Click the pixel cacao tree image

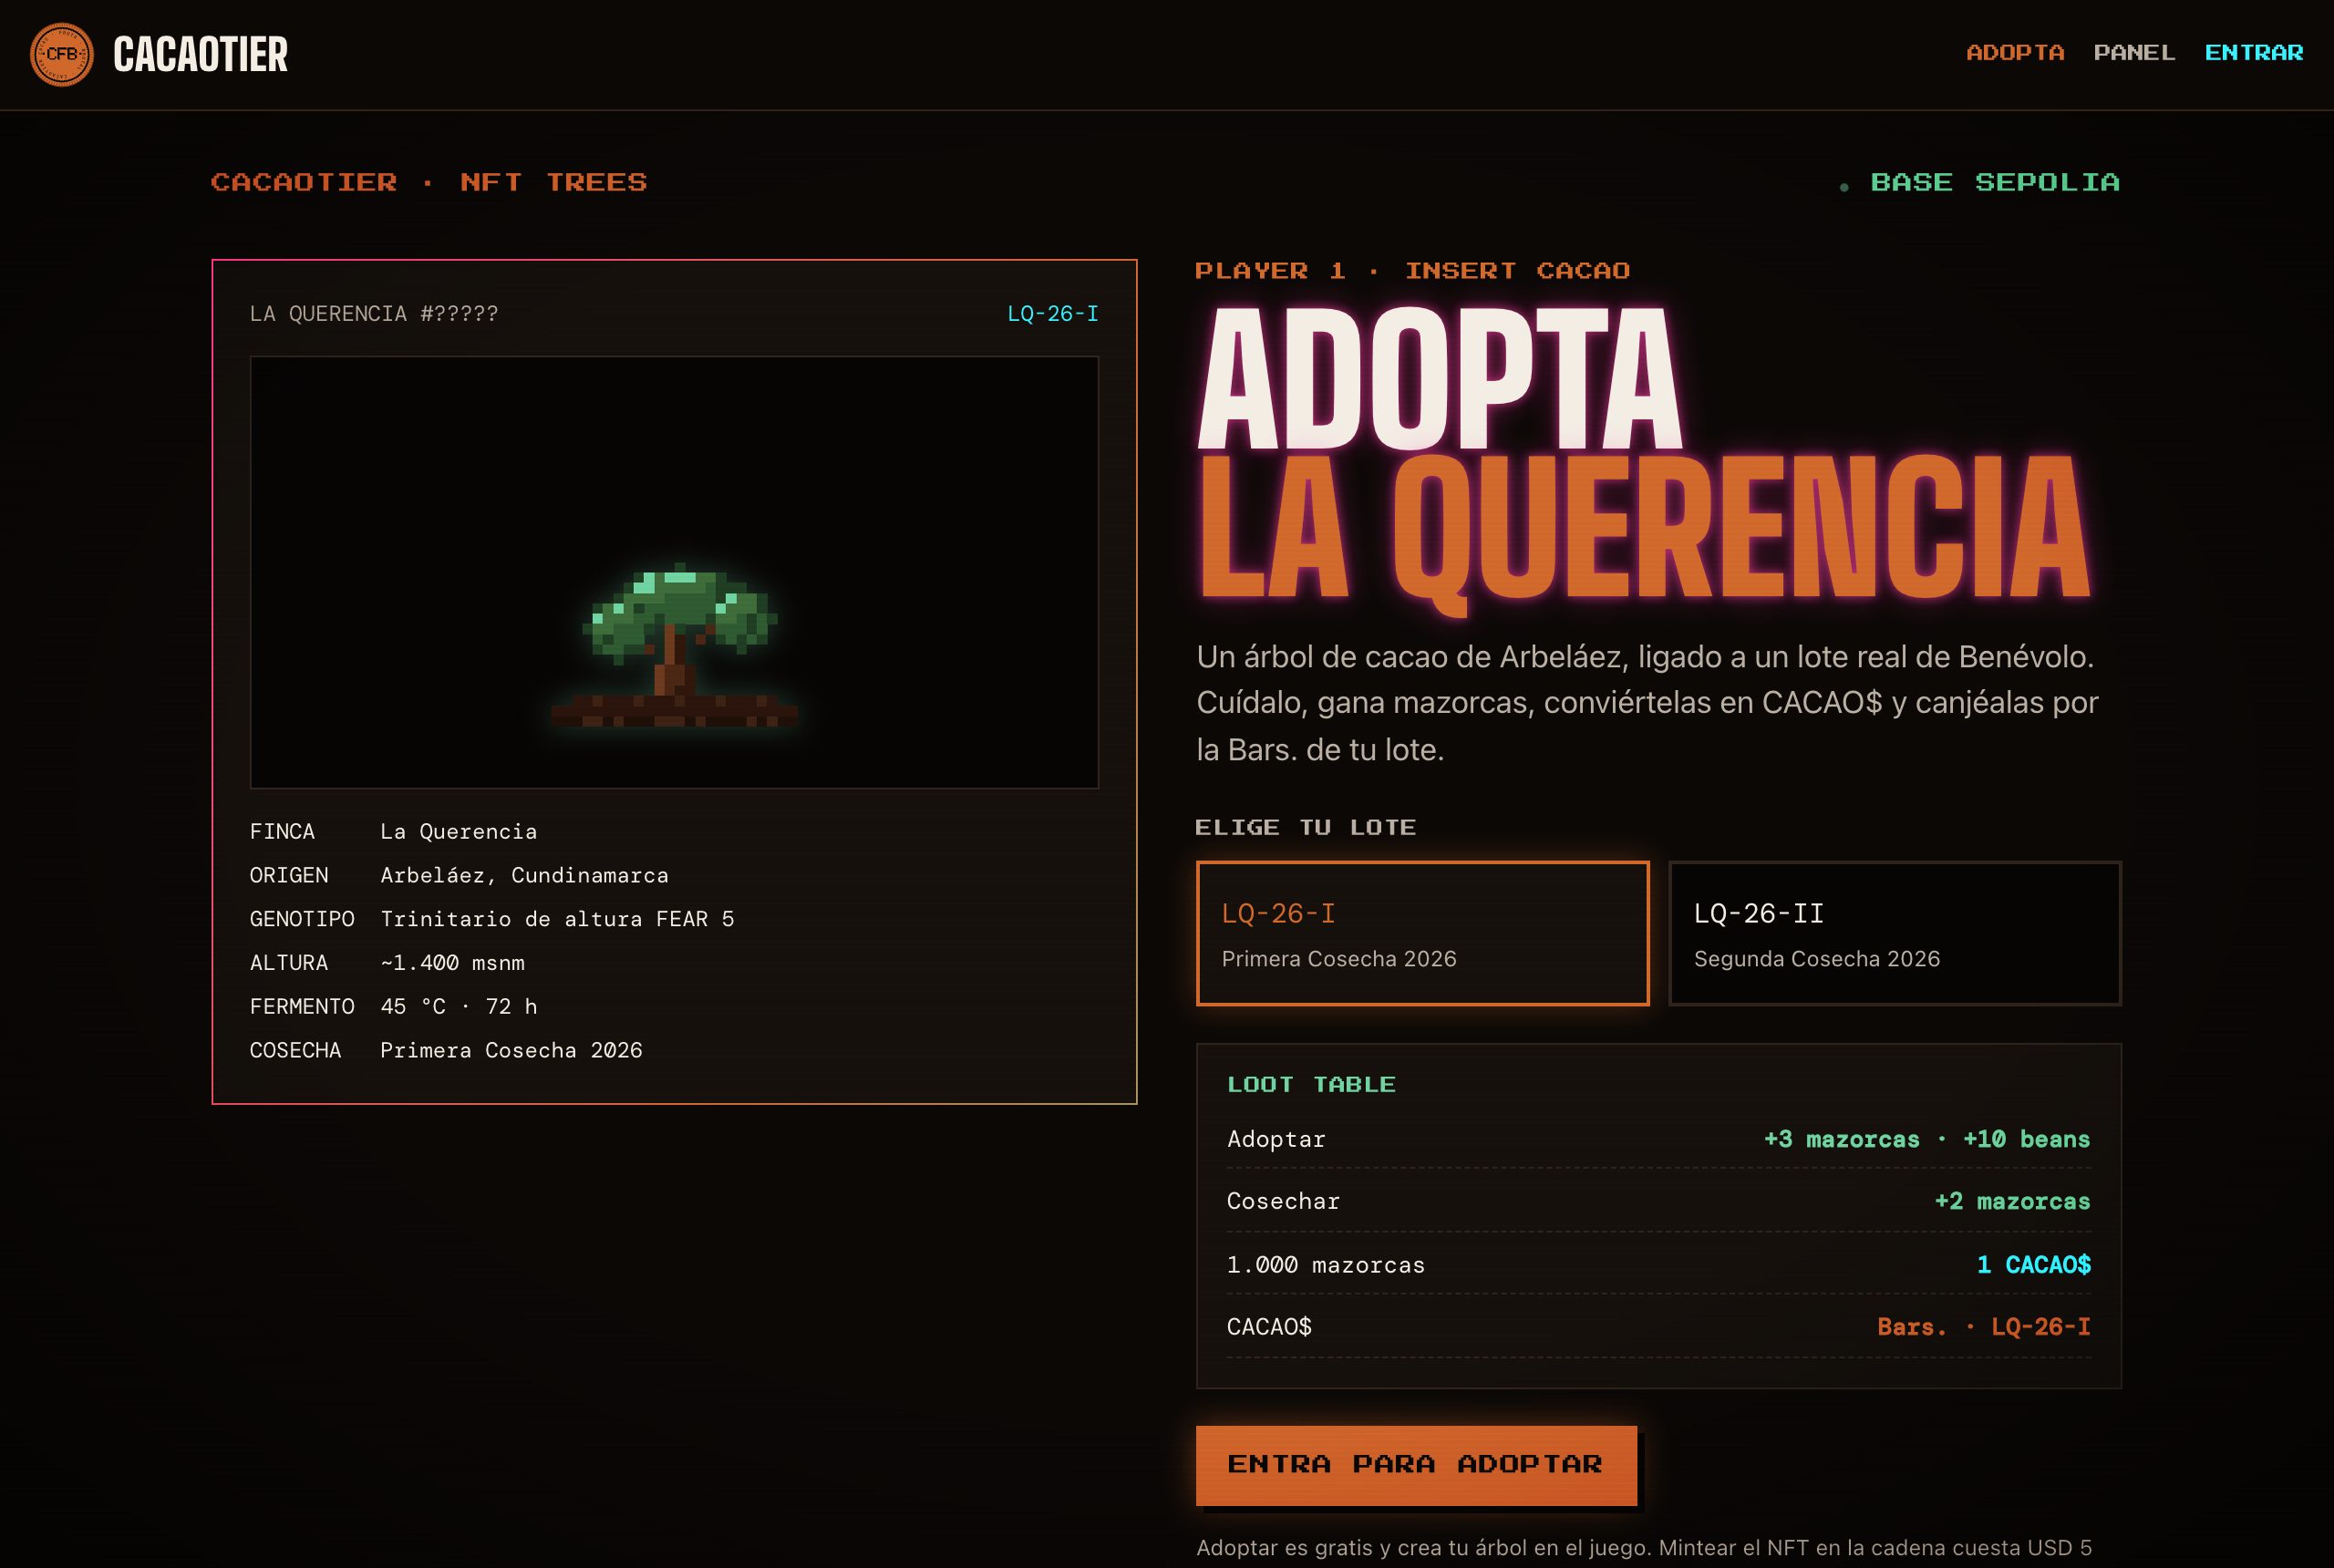click(675, 645)
